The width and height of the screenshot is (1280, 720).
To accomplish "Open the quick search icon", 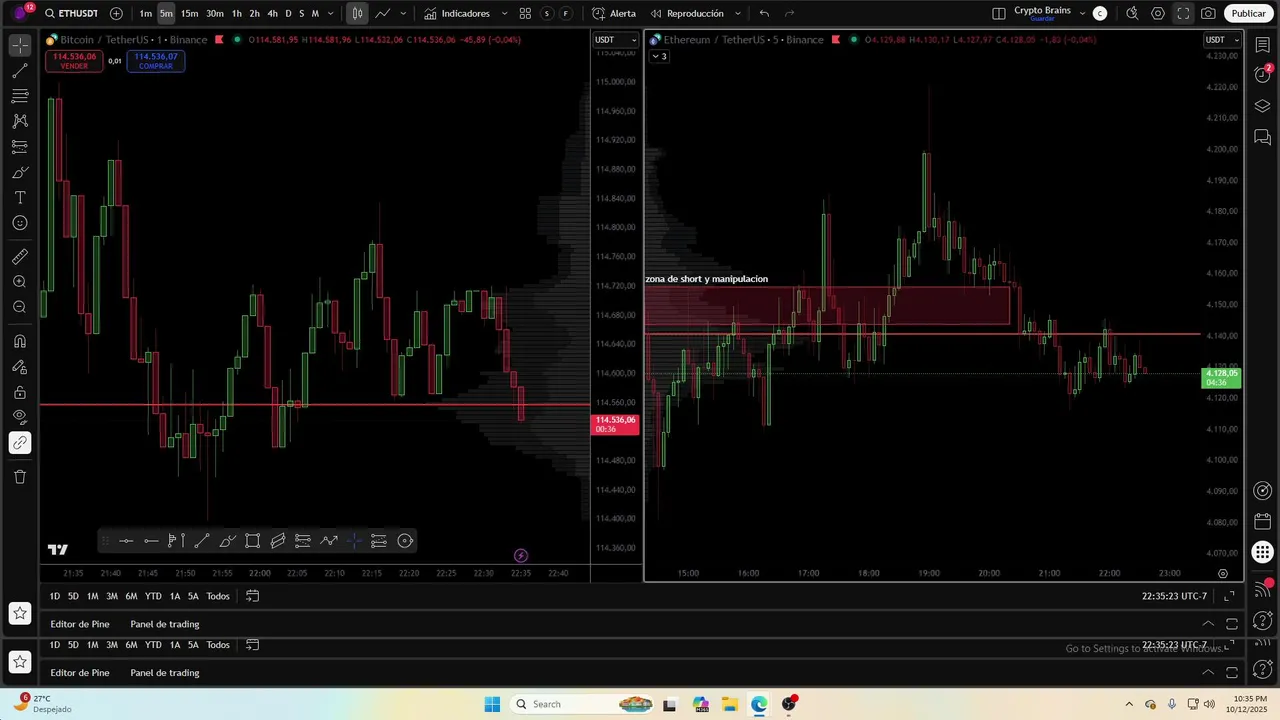I will pyautogui.click(x=1132, y=13).
